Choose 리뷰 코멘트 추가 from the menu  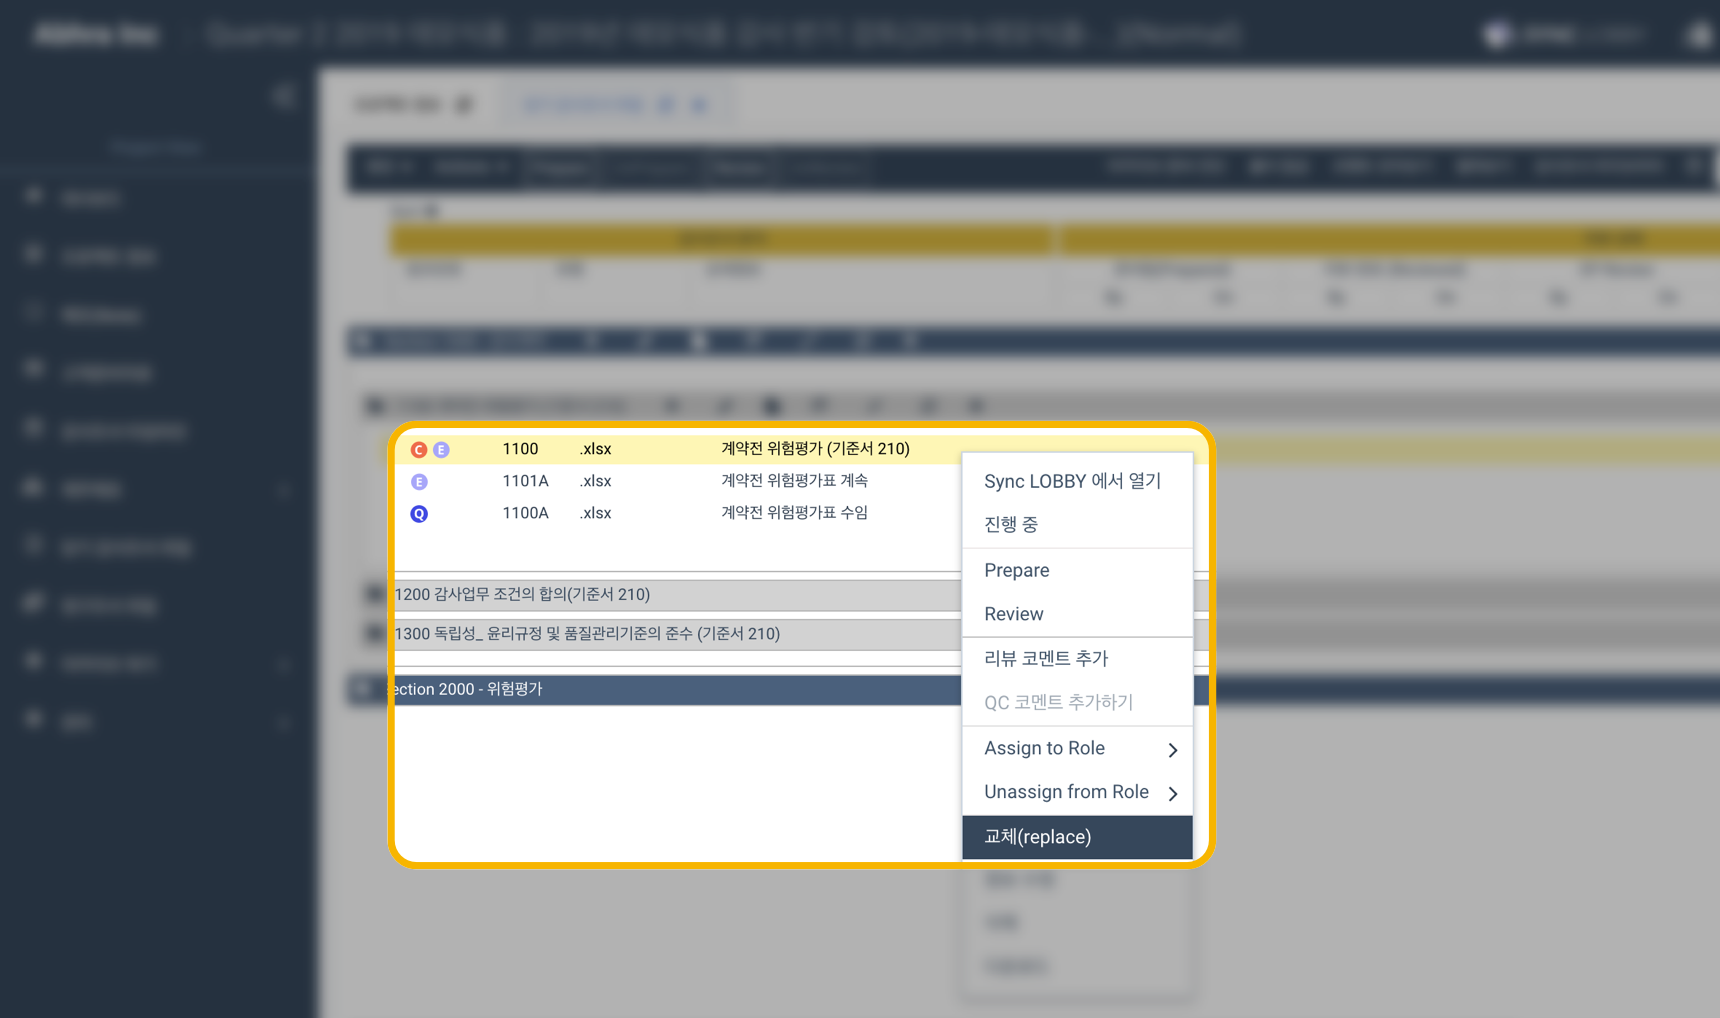tap(1046, 658)
